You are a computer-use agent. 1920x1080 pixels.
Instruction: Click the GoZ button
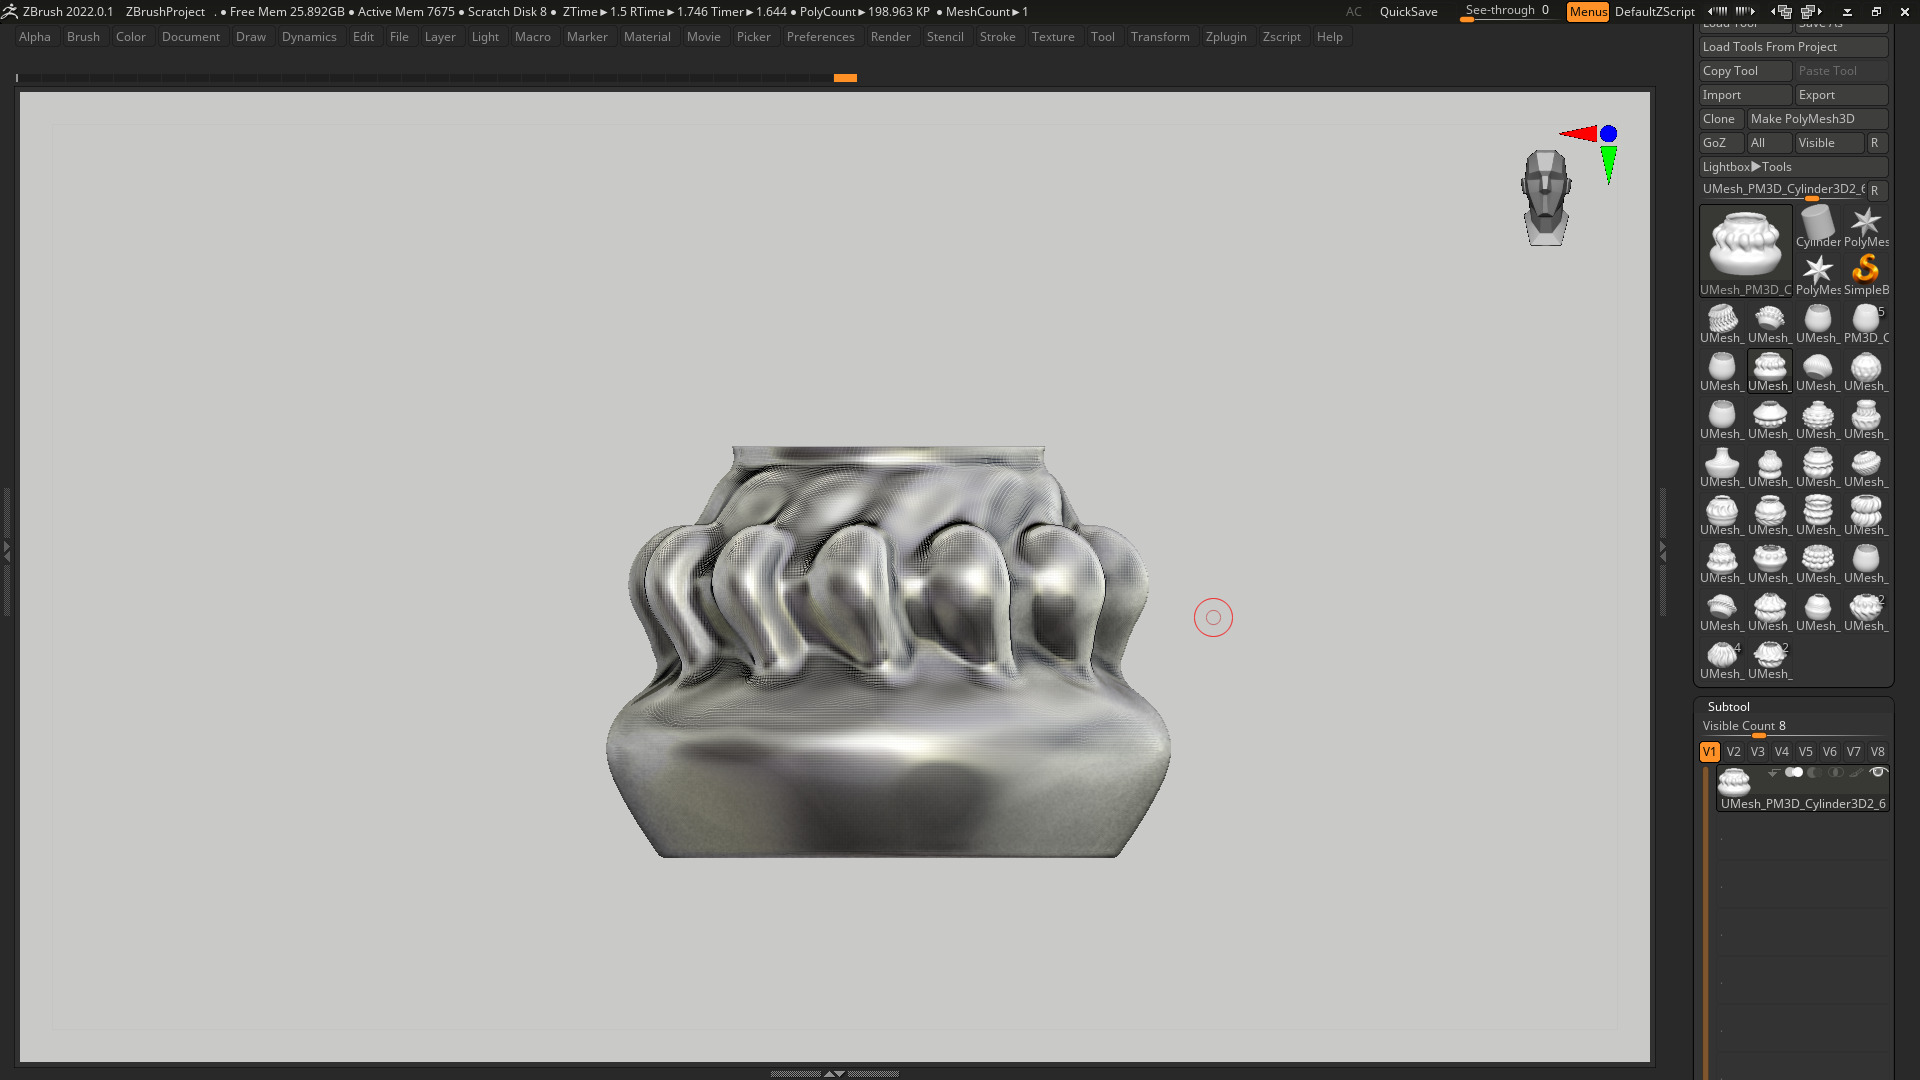click(x=1721, y=143)
